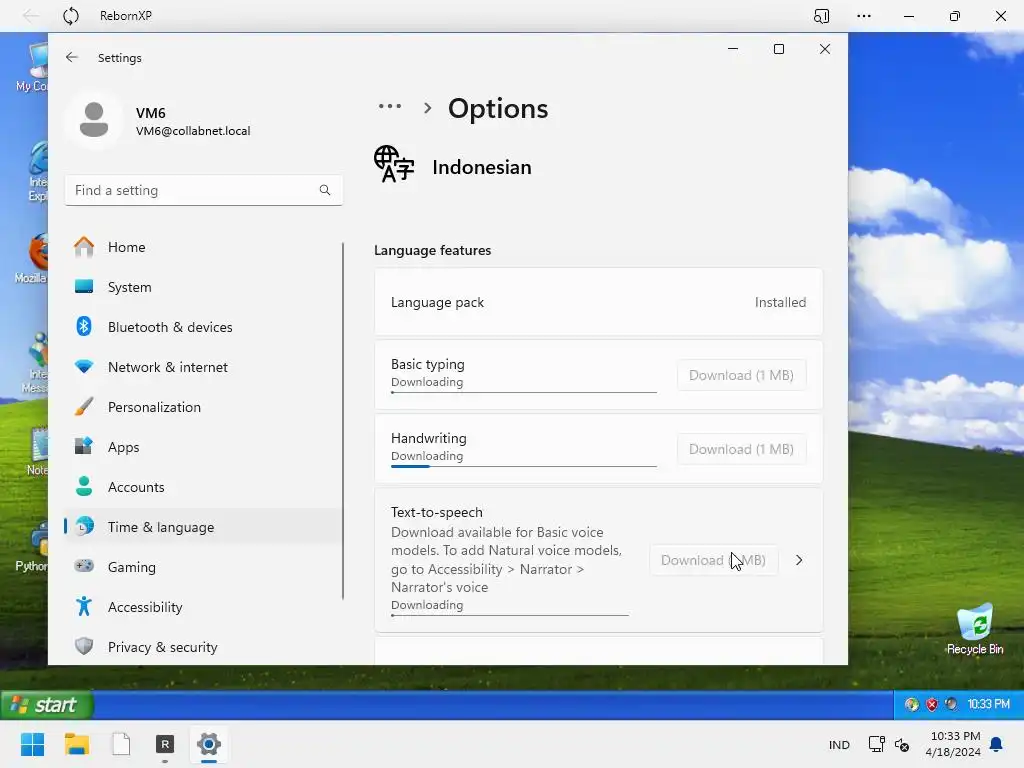Select Network & internet category
Viewport: 1024px width, 768px height.
click(x=202, y=367)
